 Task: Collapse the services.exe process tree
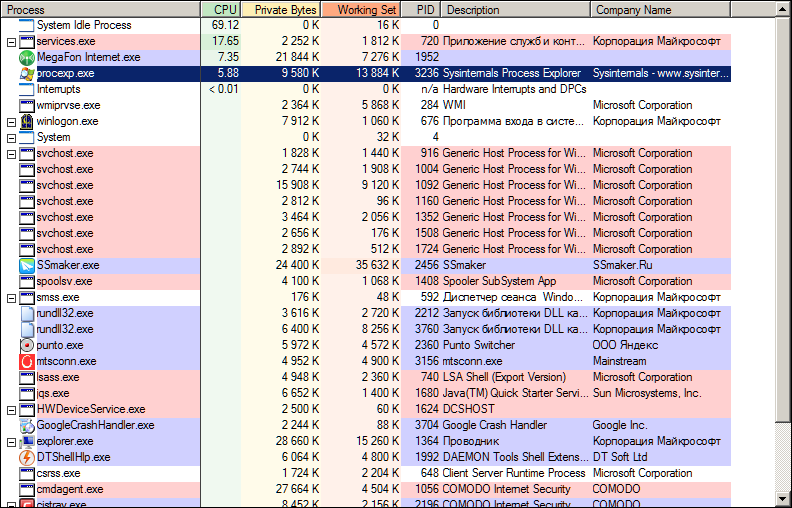click(x=11, y=41)
